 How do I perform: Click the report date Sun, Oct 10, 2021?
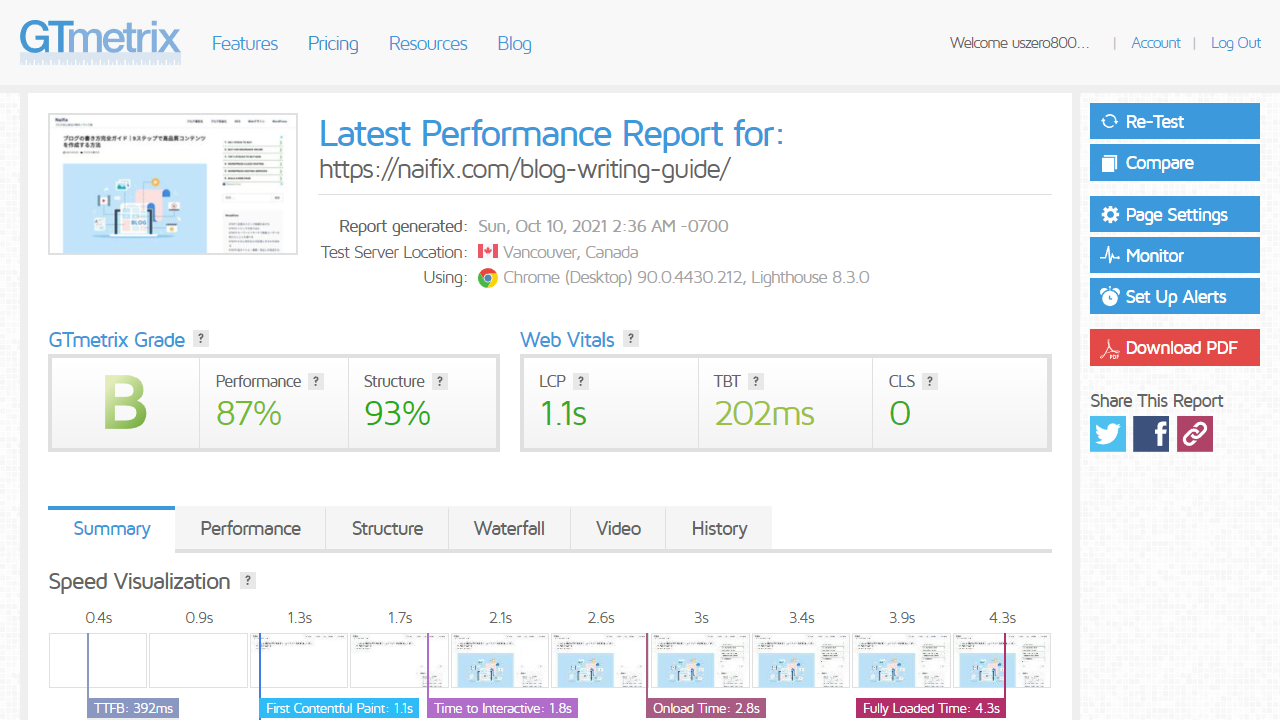click(x=604, y=226)
